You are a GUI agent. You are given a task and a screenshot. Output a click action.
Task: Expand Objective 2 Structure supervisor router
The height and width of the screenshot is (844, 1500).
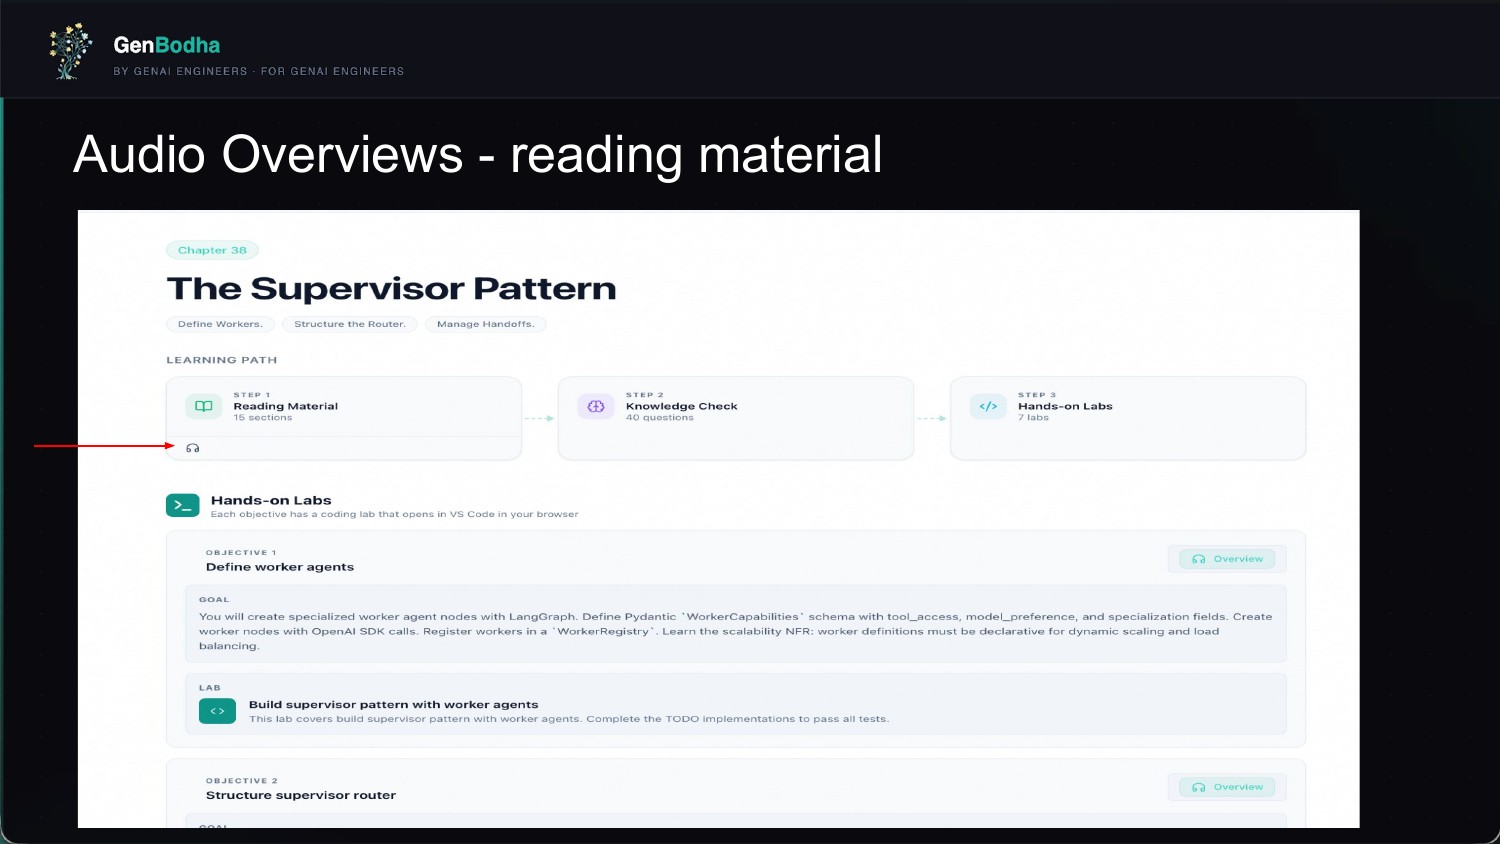pos(301,795)
